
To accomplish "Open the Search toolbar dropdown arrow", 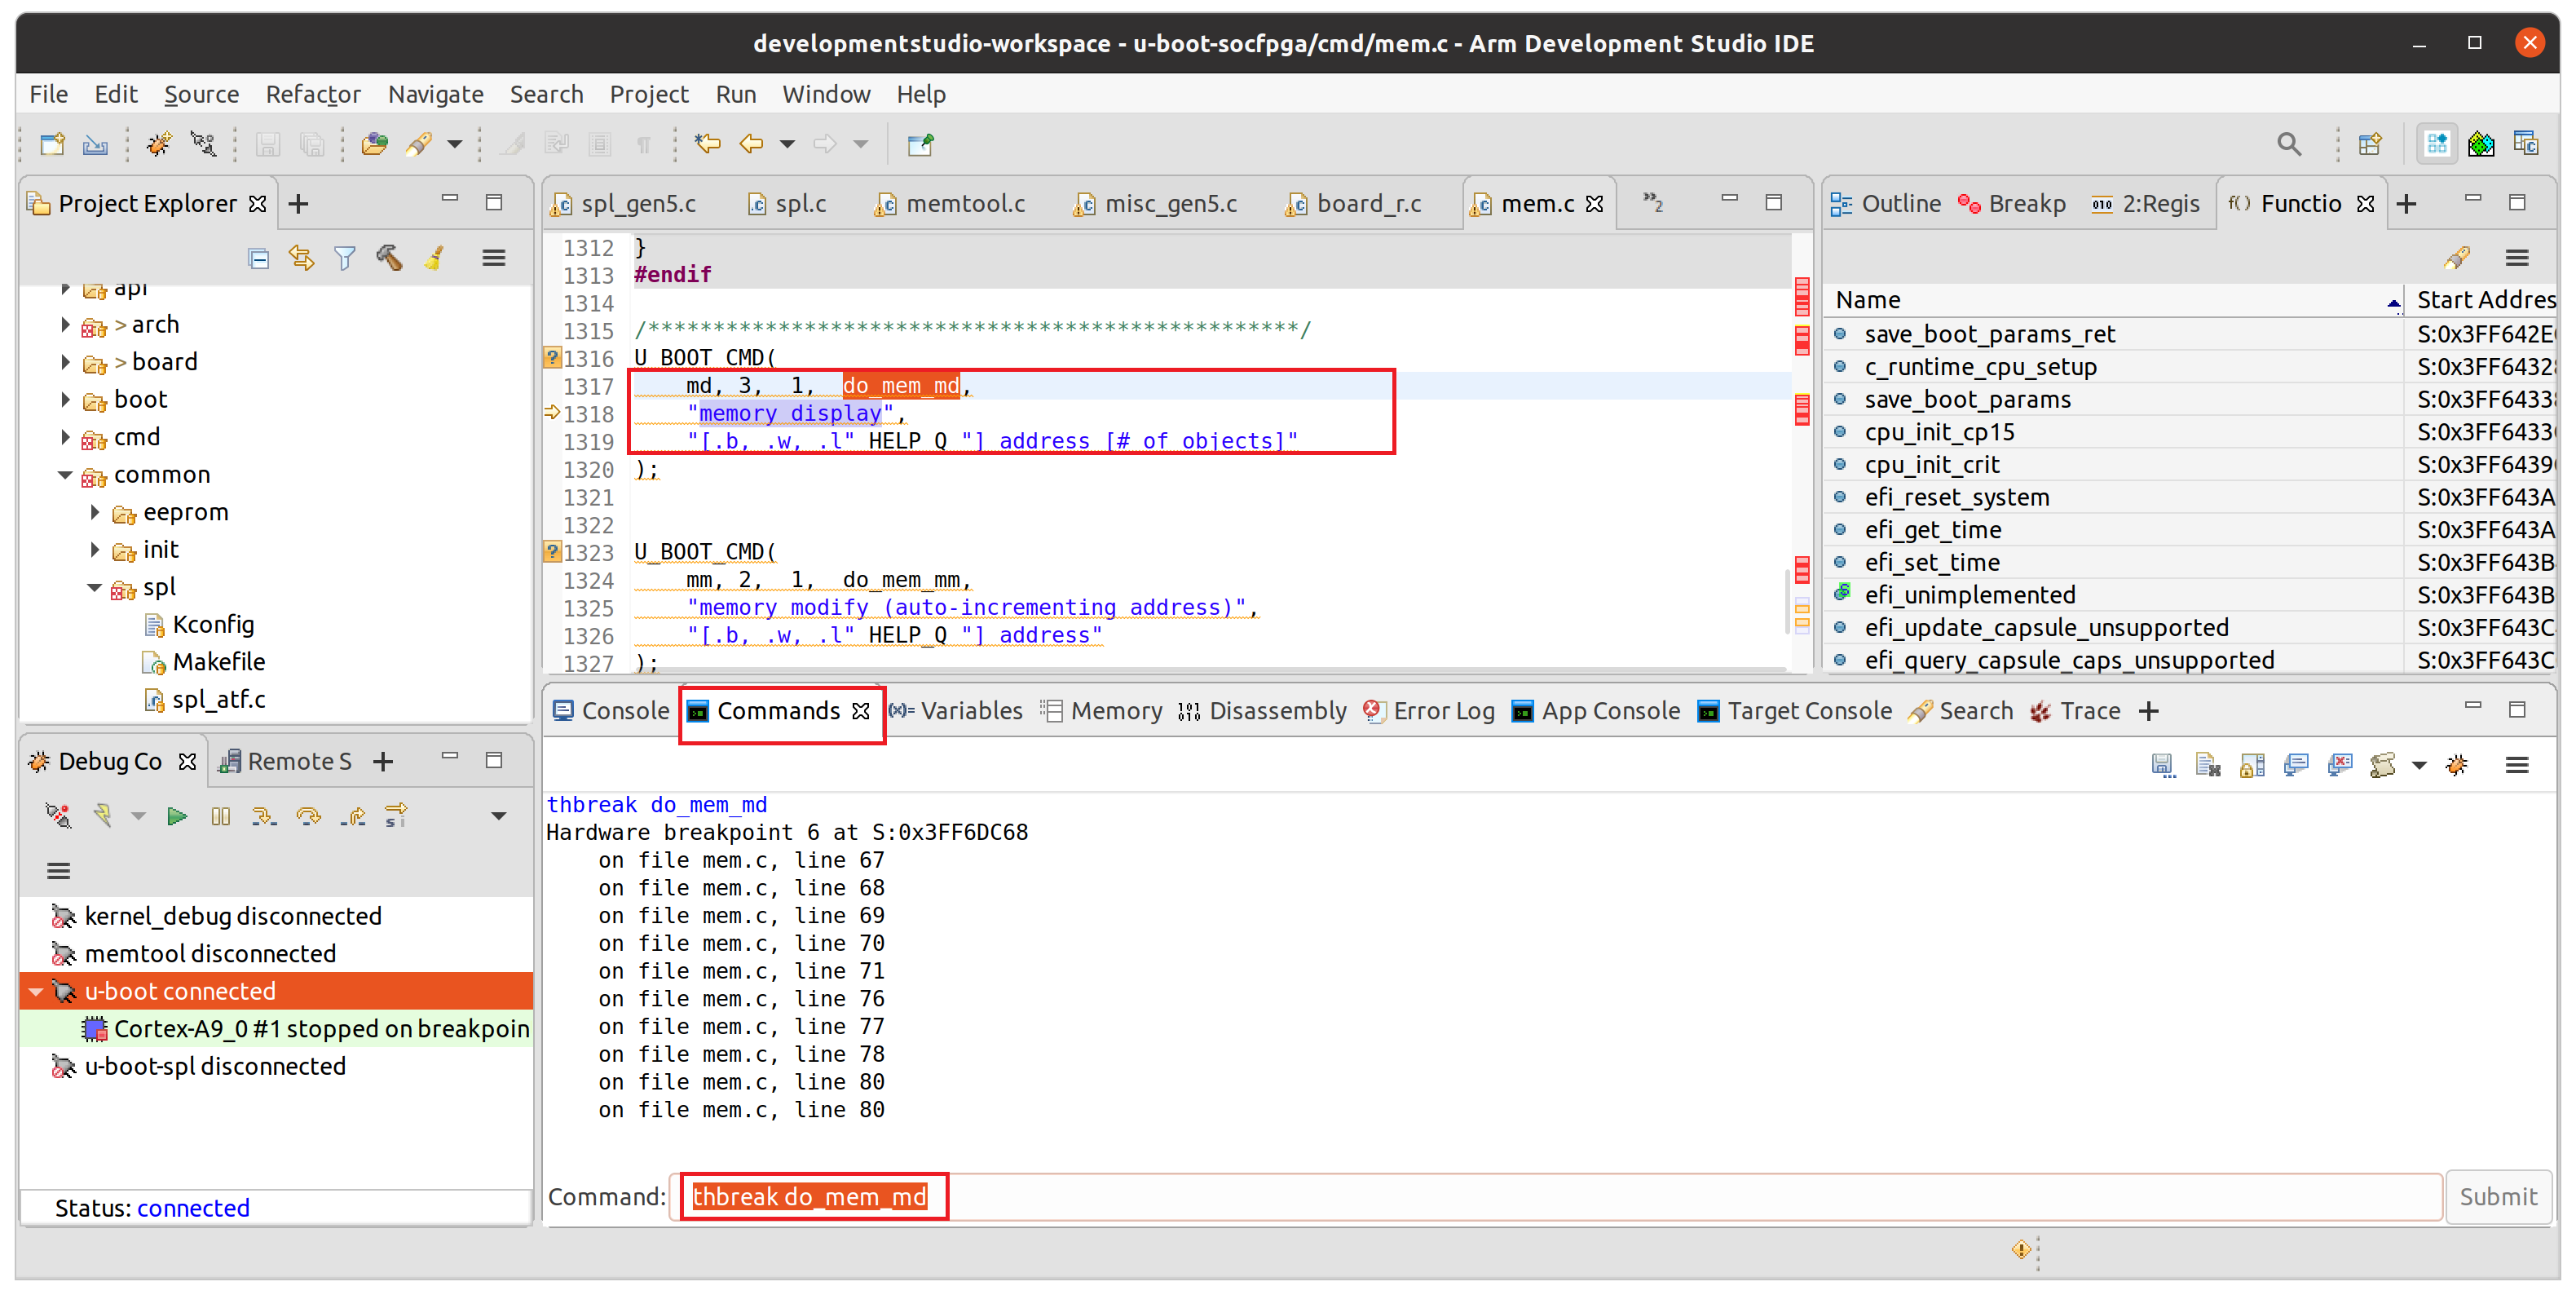I will coord(454,144).
